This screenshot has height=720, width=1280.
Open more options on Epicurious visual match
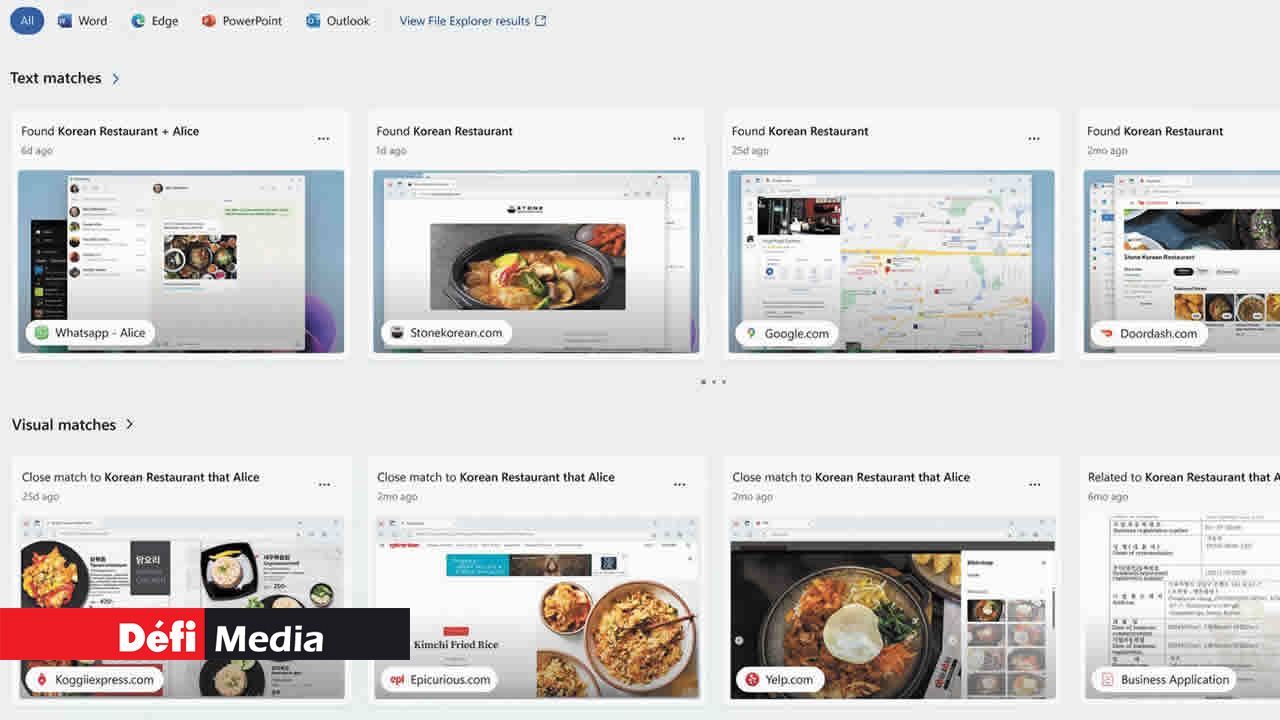(679, 485)
